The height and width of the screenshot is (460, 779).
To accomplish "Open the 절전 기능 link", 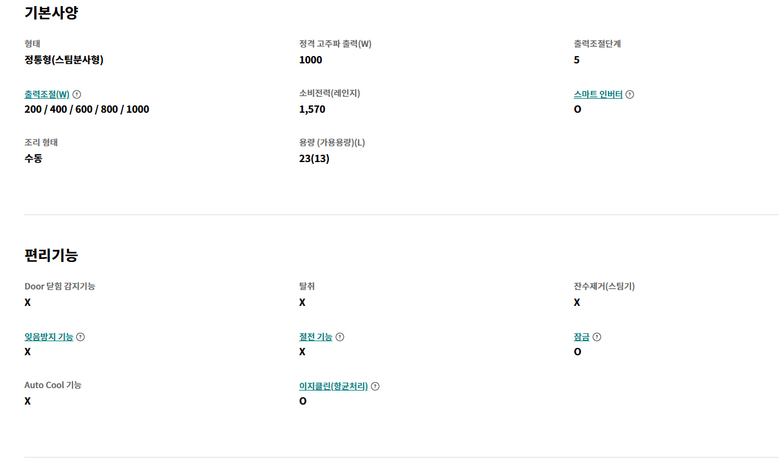I will click(315, 337).
